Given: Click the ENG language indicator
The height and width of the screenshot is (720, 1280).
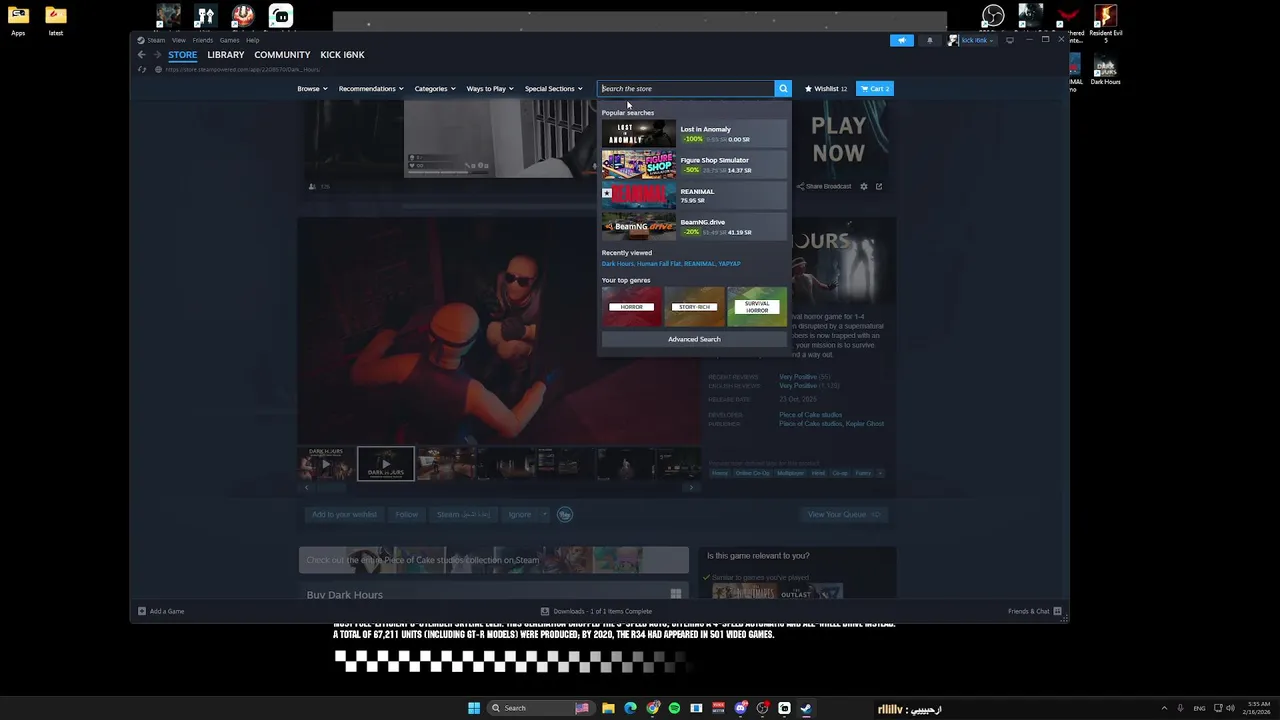Looking at the screenshot, I should pyautogui.click(x=1199, y=708).
